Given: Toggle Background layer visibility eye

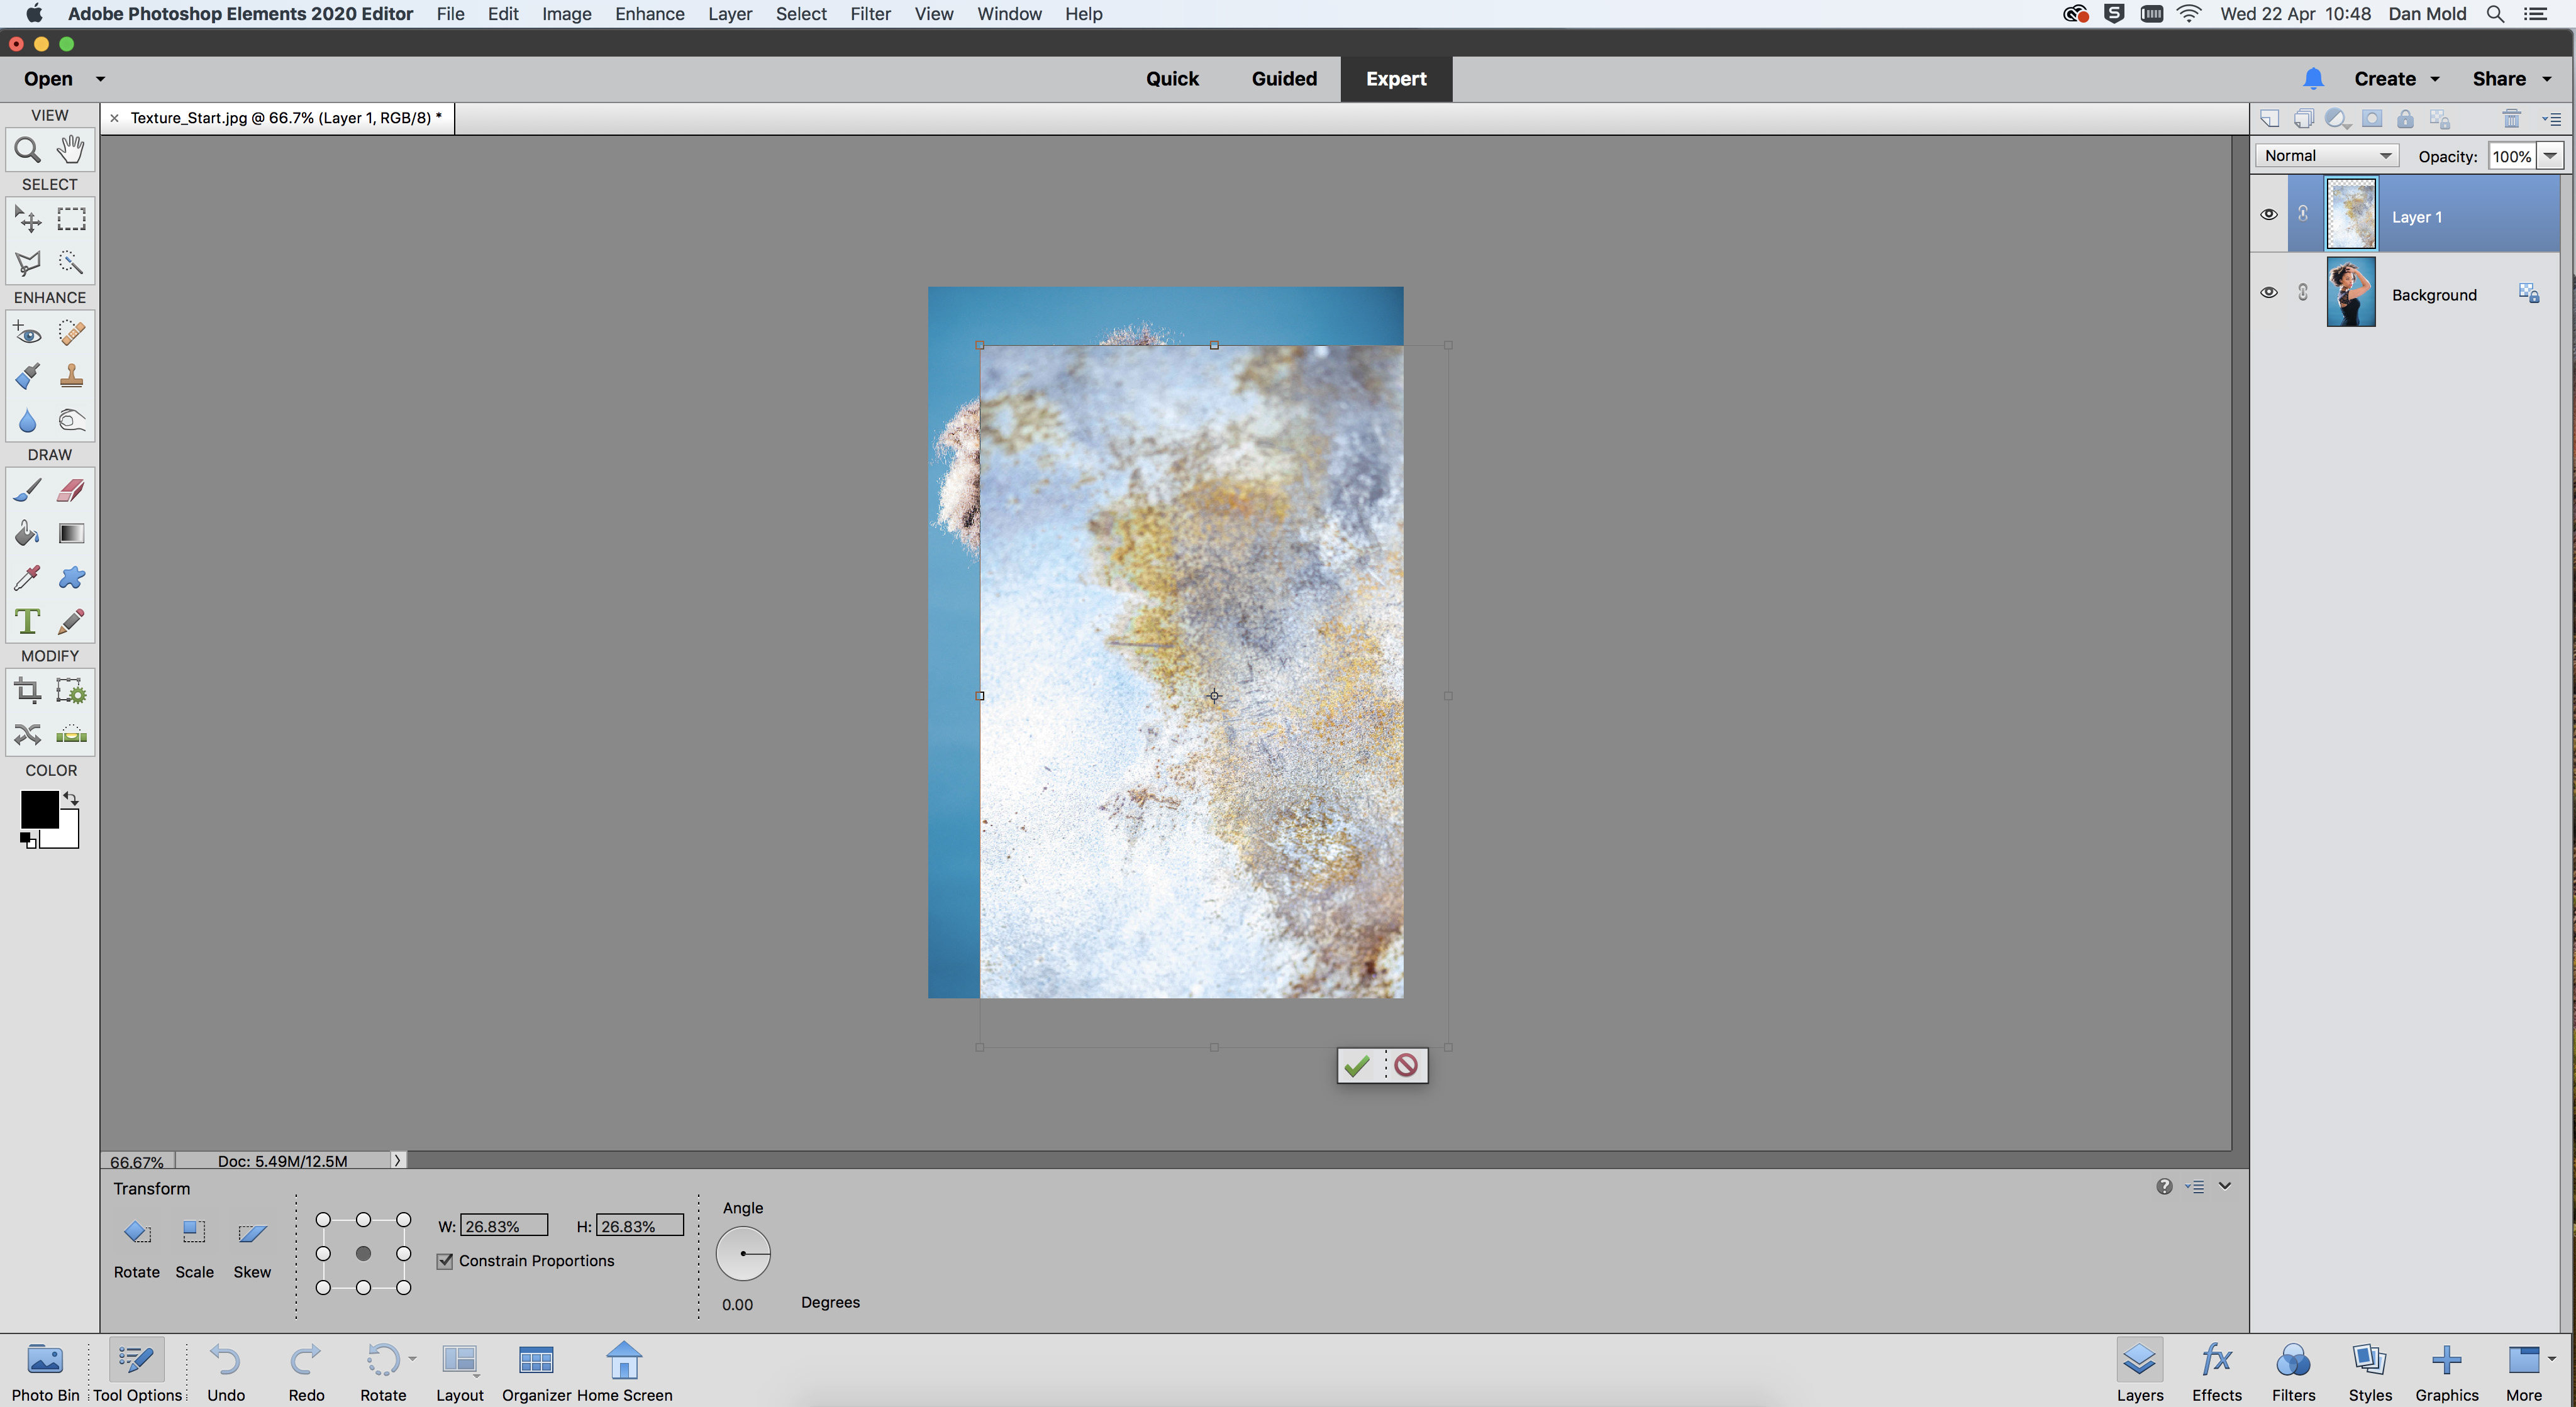Looking at the screenshot, I should (2269, 293).
